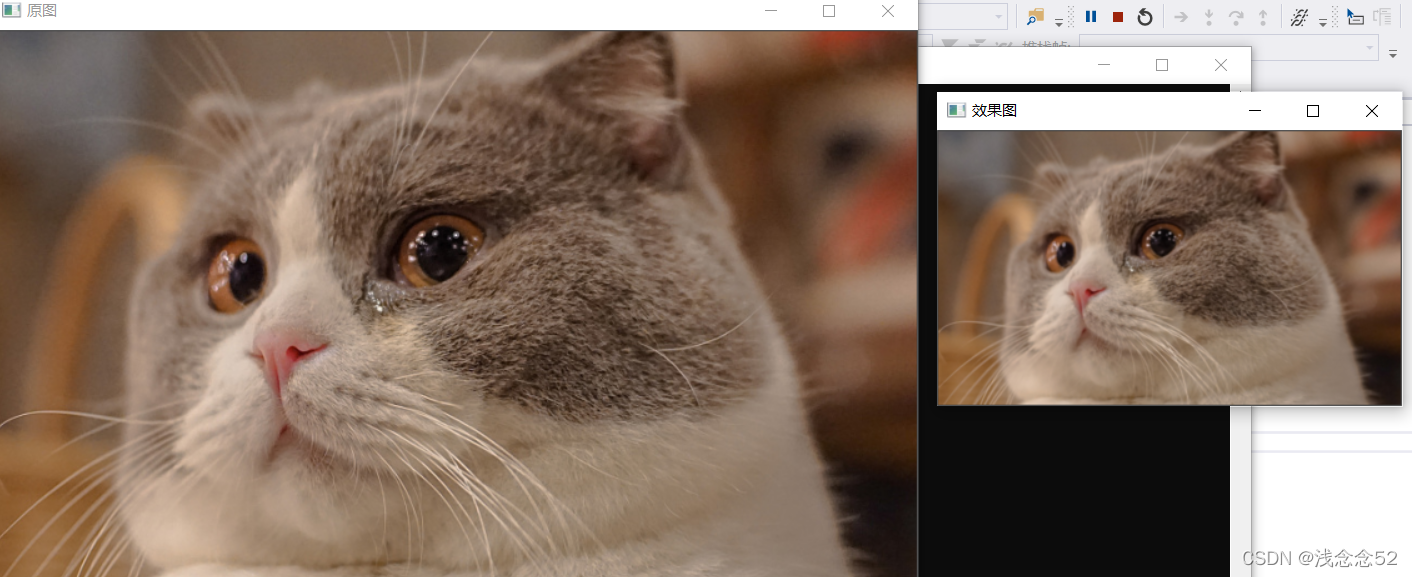Screen dimensions: 1412x577
Task: Click the 效果图 window's title bar icon
Action: click(957, 110)
